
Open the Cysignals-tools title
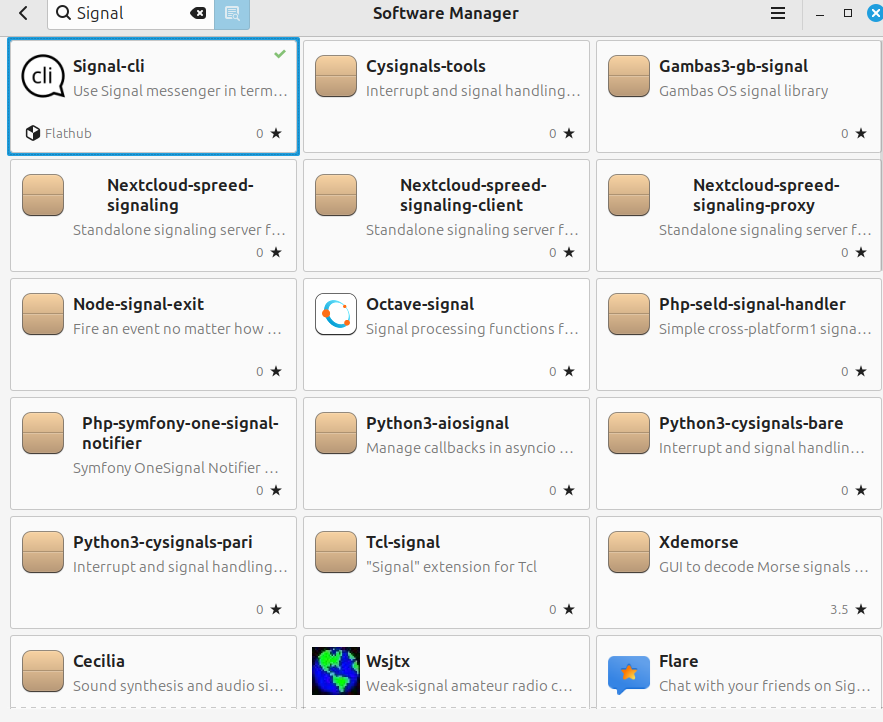pyautogui.click(x=426, y=66)
